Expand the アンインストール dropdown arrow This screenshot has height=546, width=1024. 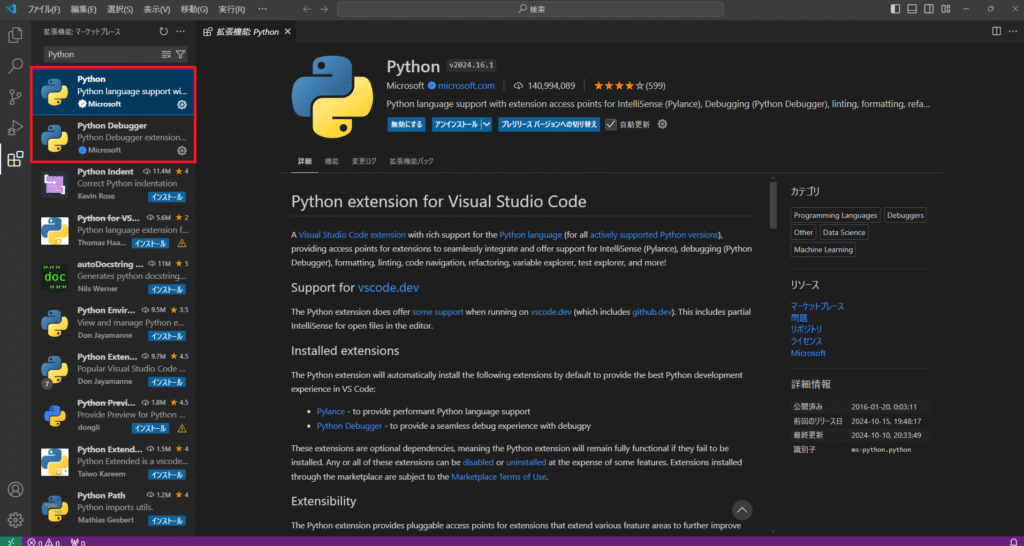(x=486, y=124)
